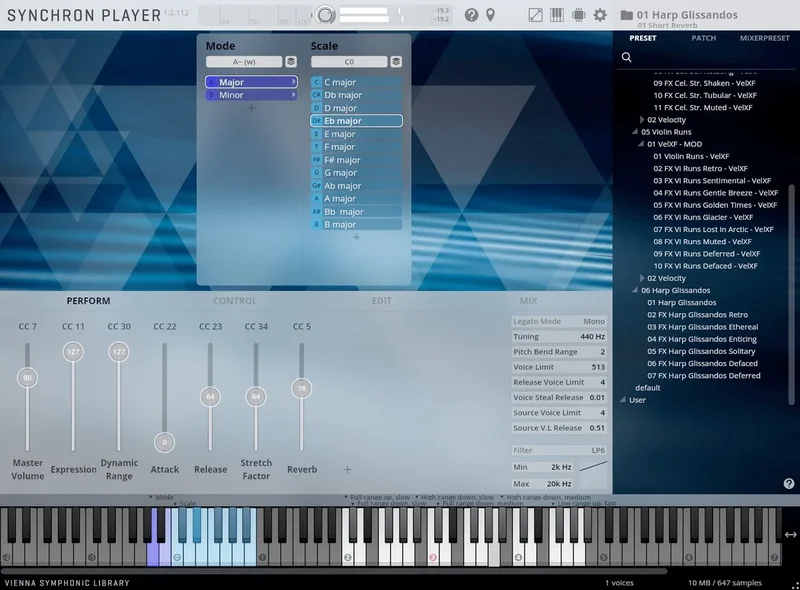Select the B major scale
Image resolution: width=800 pixels, height=590 pixels.
[x=357, y=225]
